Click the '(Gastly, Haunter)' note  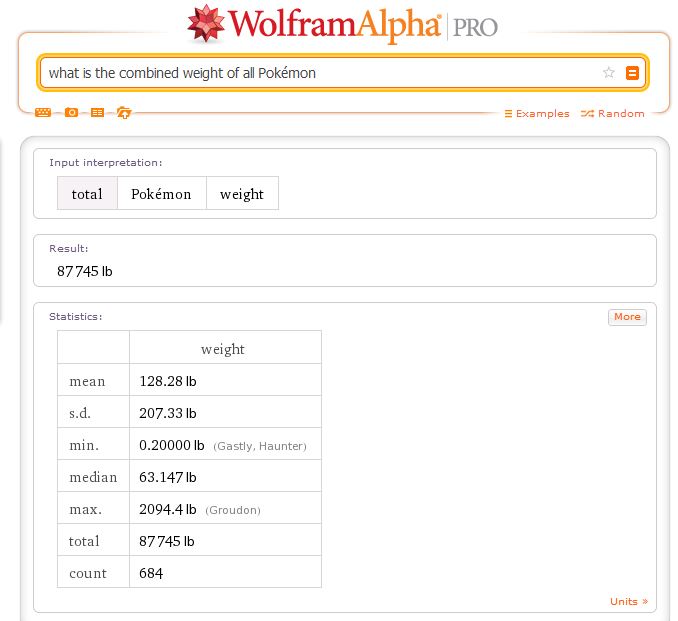[x=260, y=446]
